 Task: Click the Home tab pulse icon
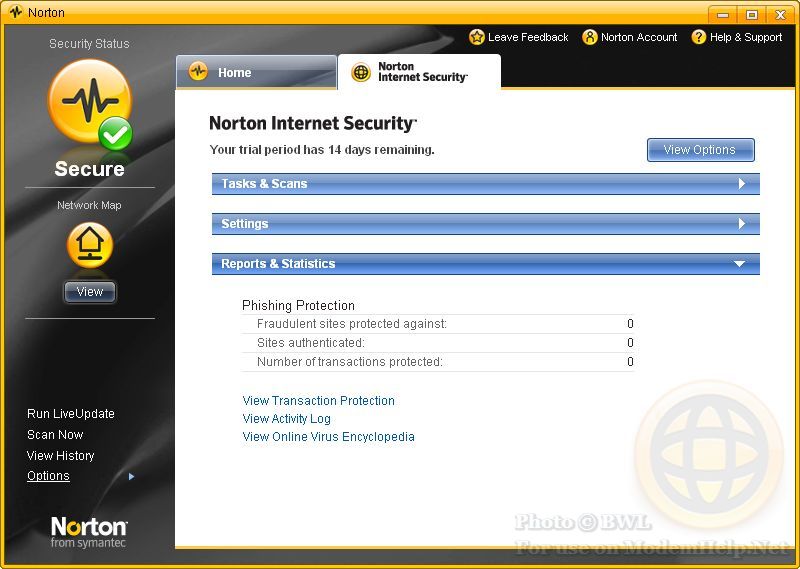point(198,71)
